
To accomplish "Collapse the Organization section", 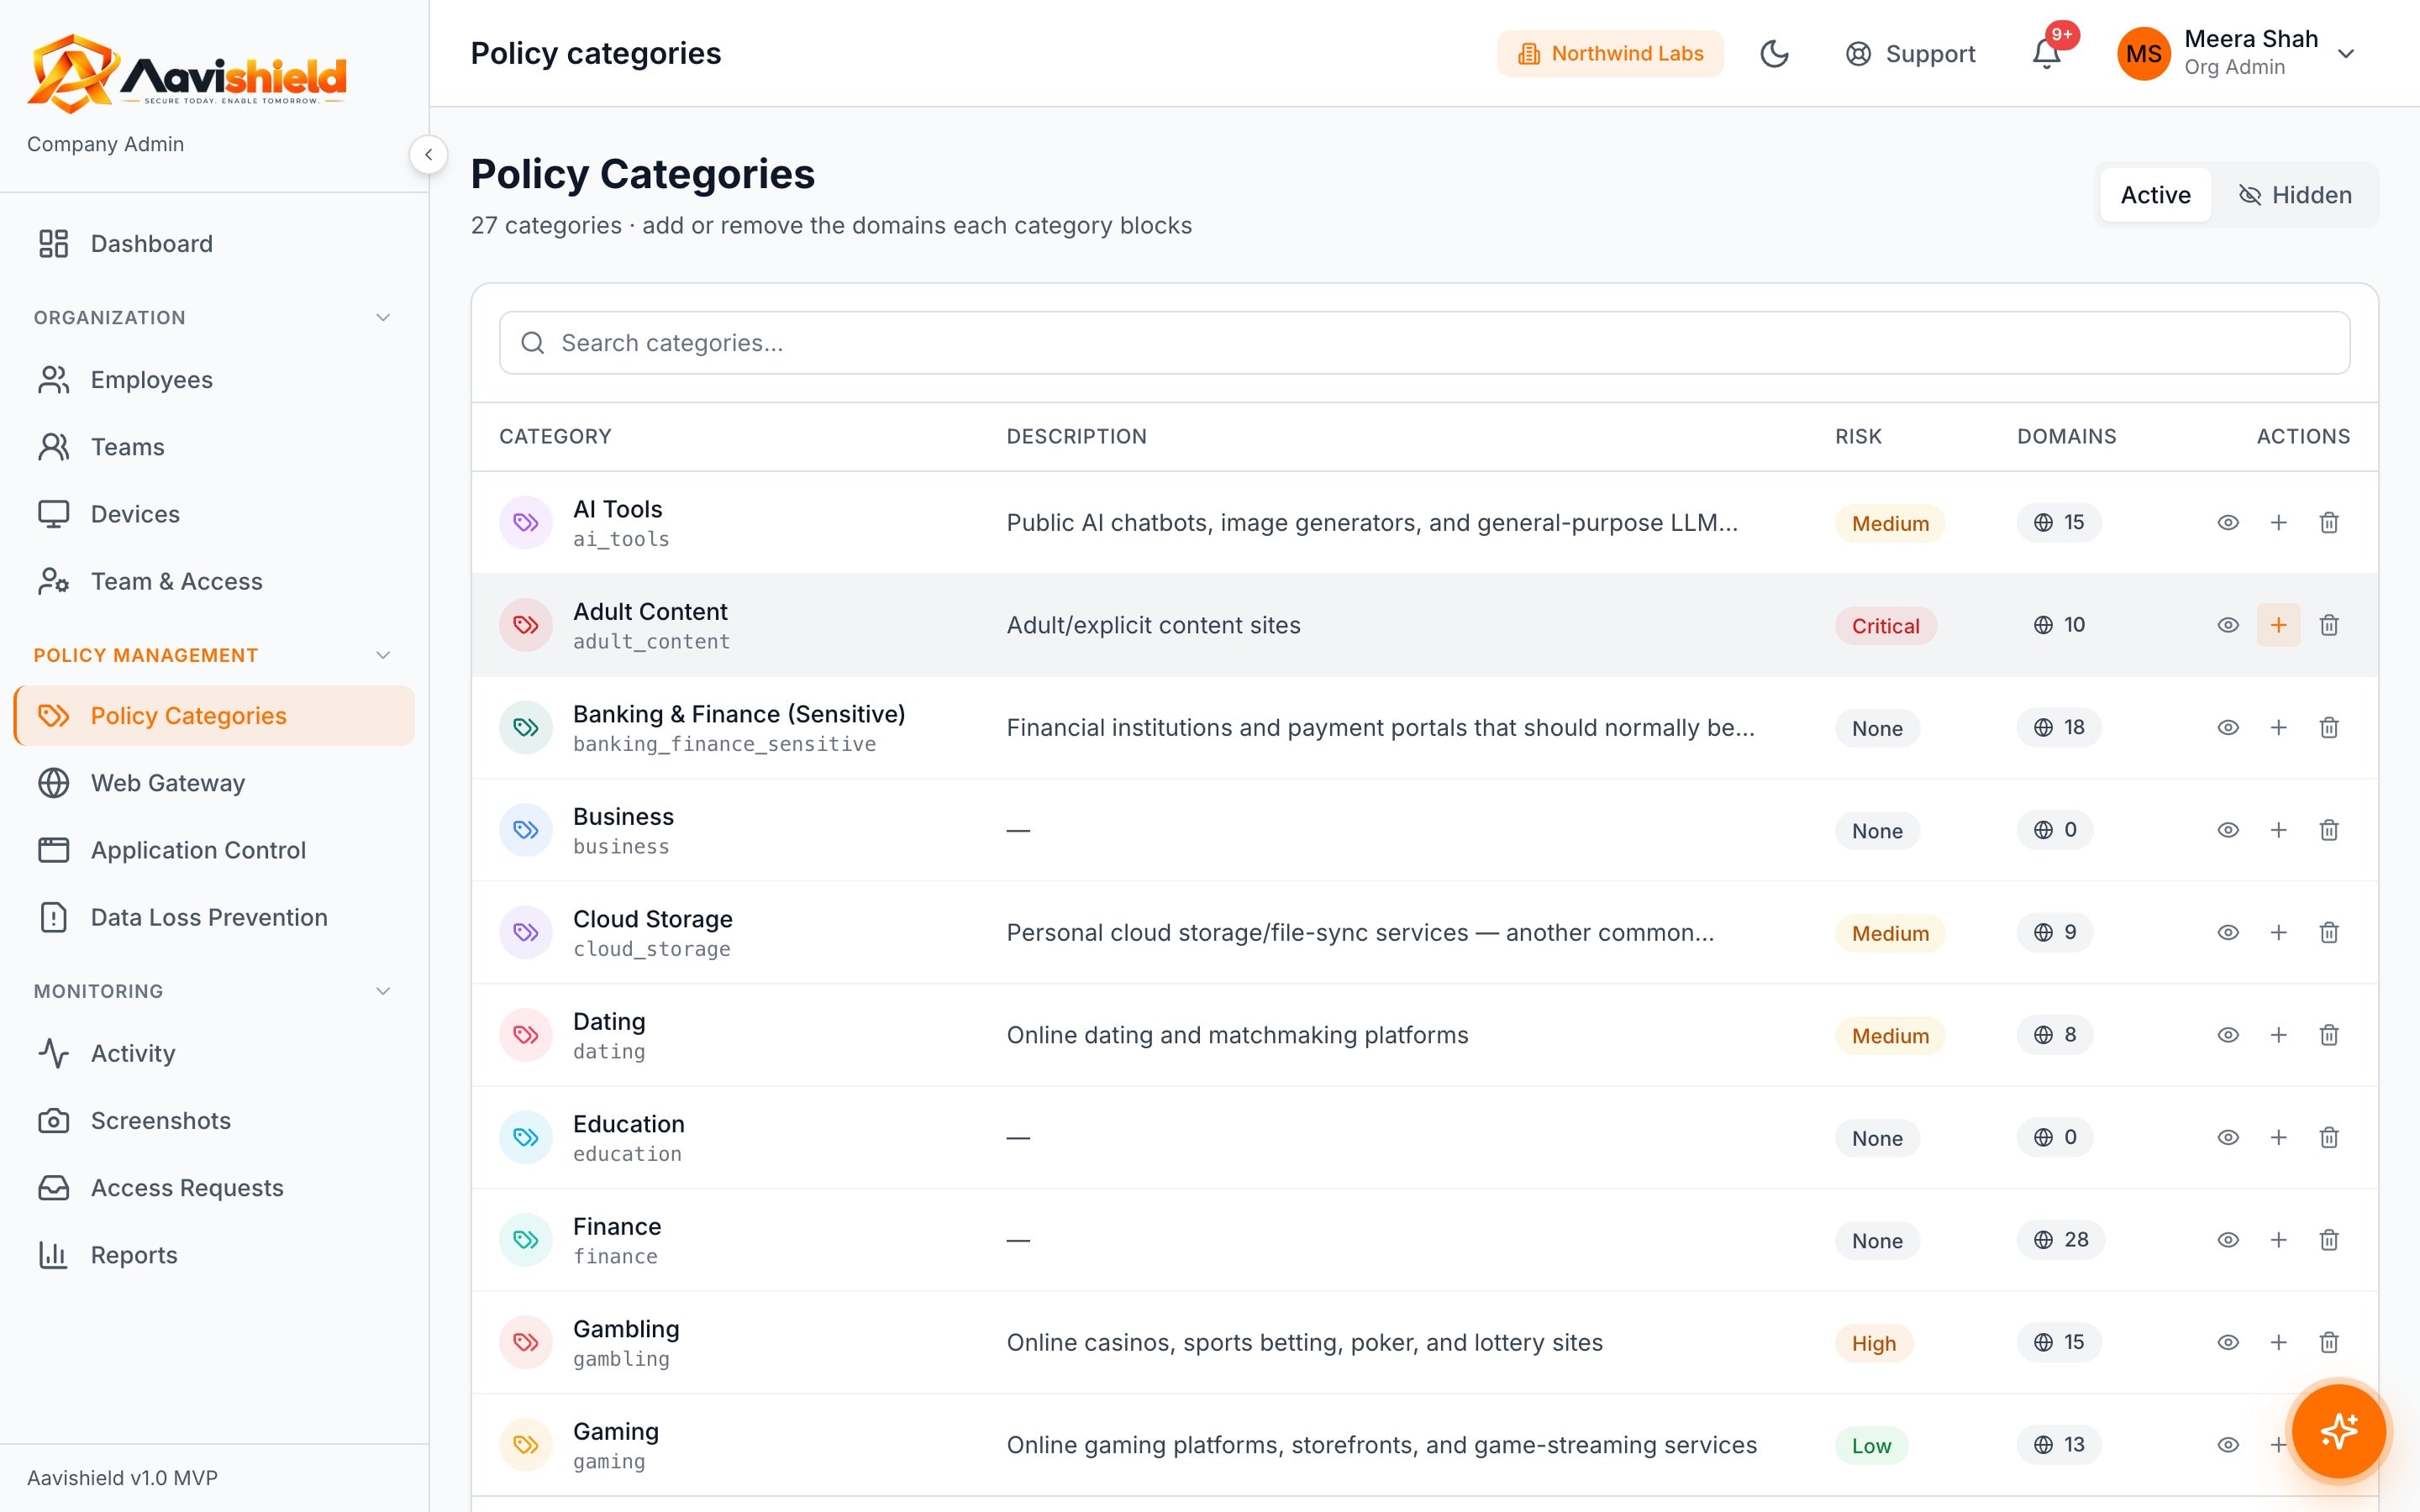I will click(382, 317).
